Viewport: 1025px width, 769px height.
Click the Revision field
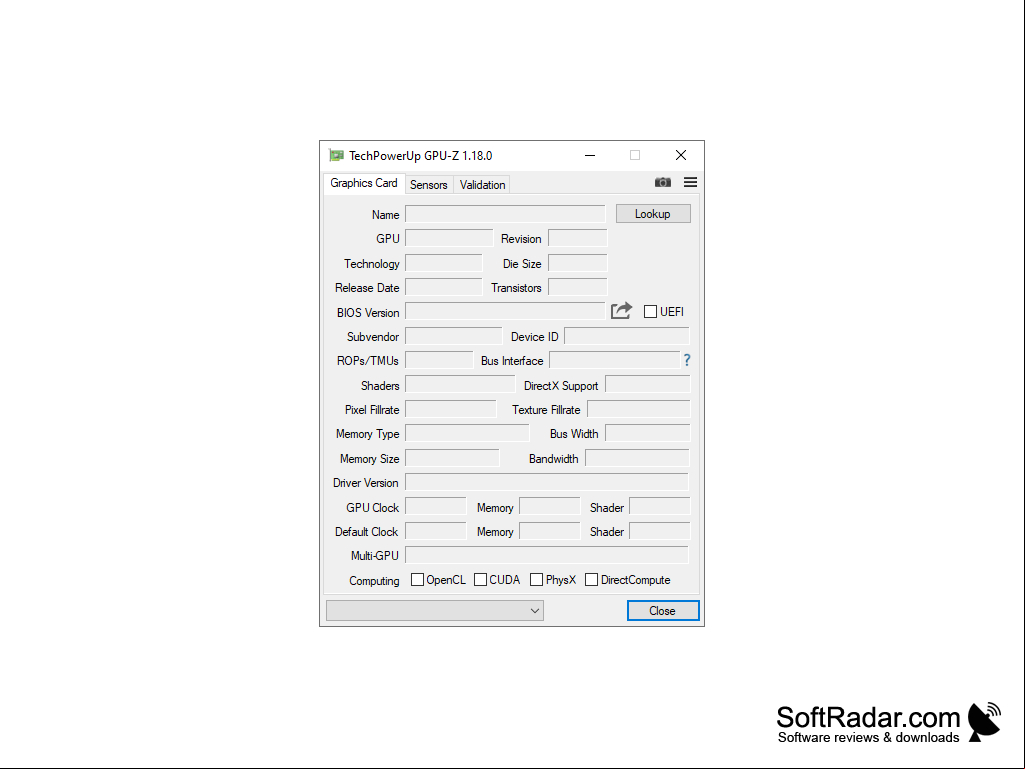pyautogui.click(x=578, y=239)
